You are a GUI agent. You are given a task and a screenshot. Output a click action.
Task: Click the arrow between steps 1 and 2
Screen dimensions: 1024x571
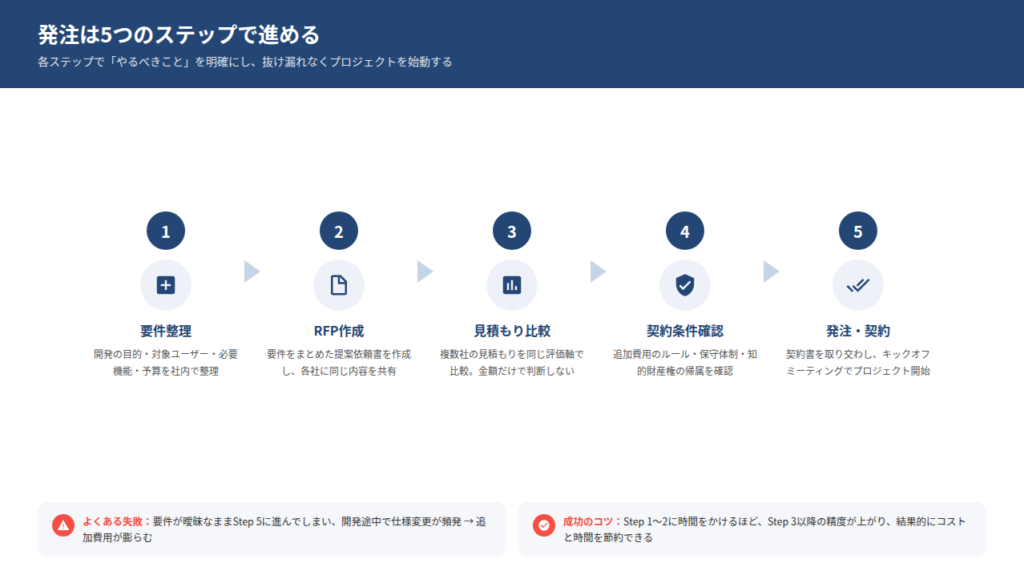click(252, 272)
